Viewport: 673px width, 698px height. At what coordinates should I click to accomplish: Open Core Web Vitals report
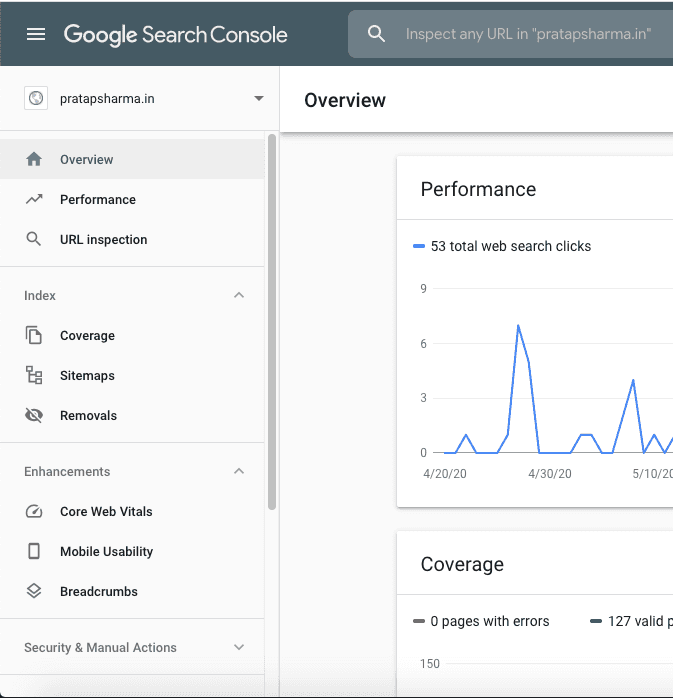click(x=132, y=511)
